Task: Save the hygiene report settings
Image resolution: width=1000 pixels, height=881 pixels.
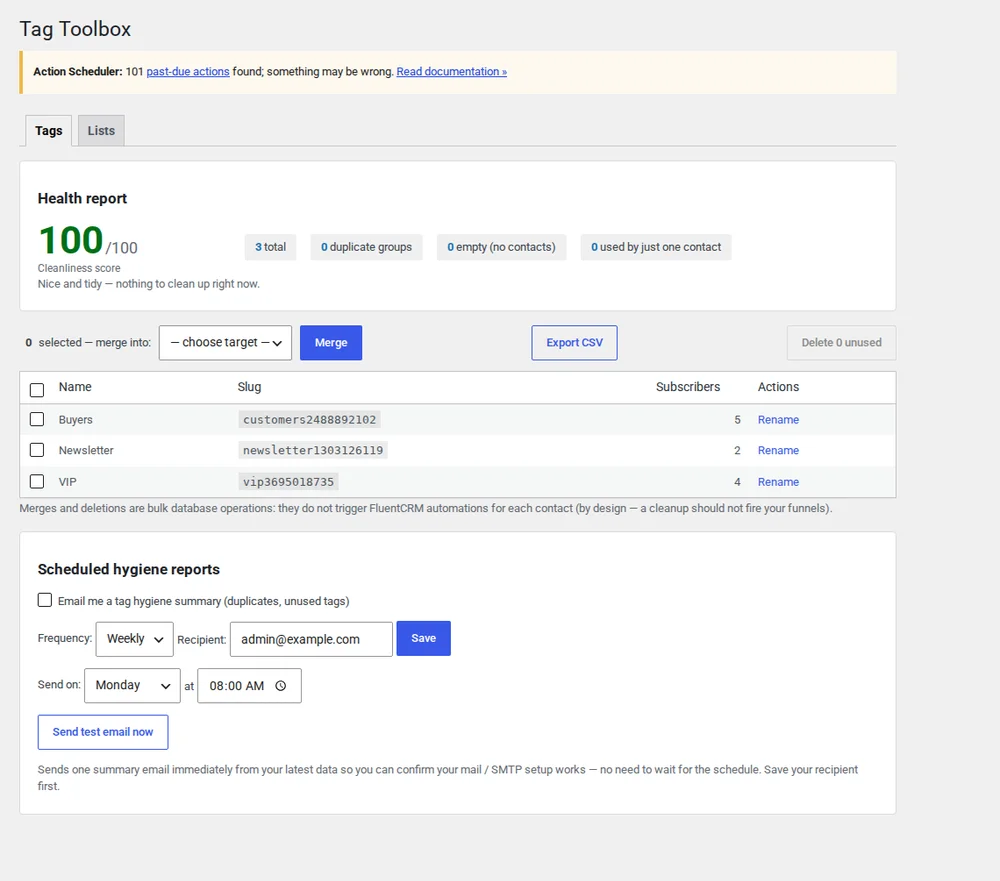Action: [x=423, y=638]
